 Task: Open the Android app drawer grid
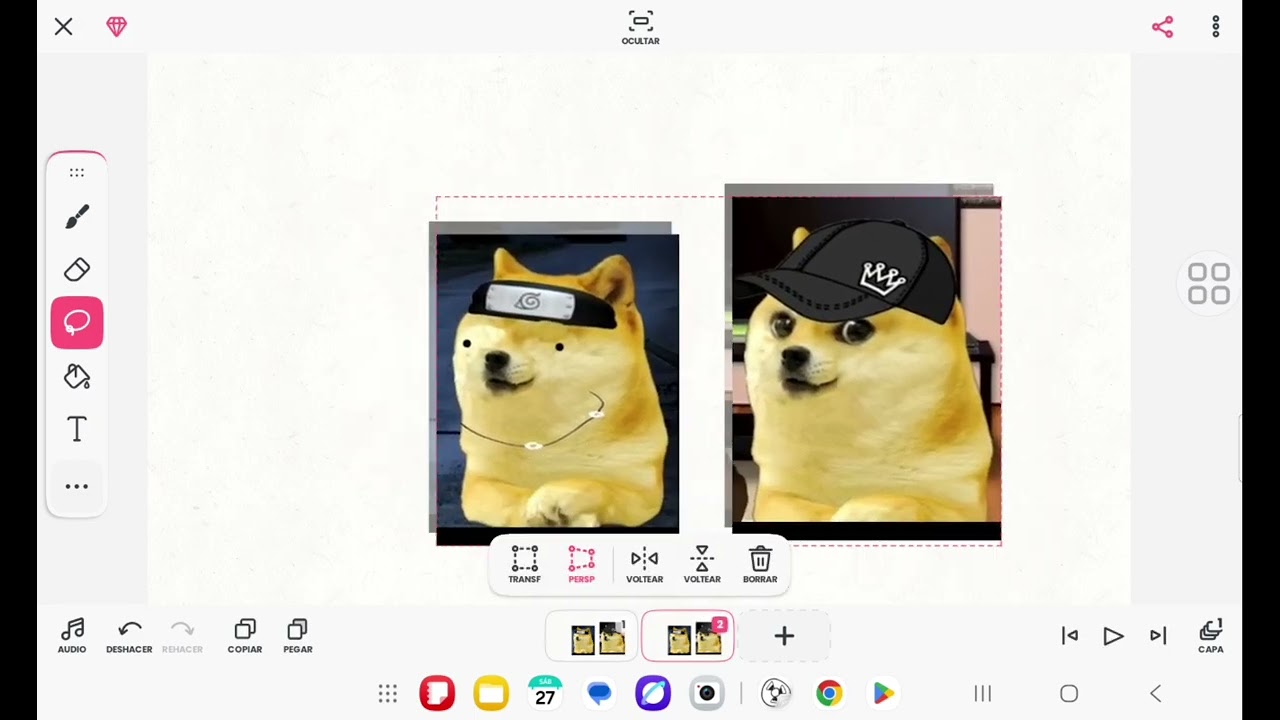[x=388, y=694]
